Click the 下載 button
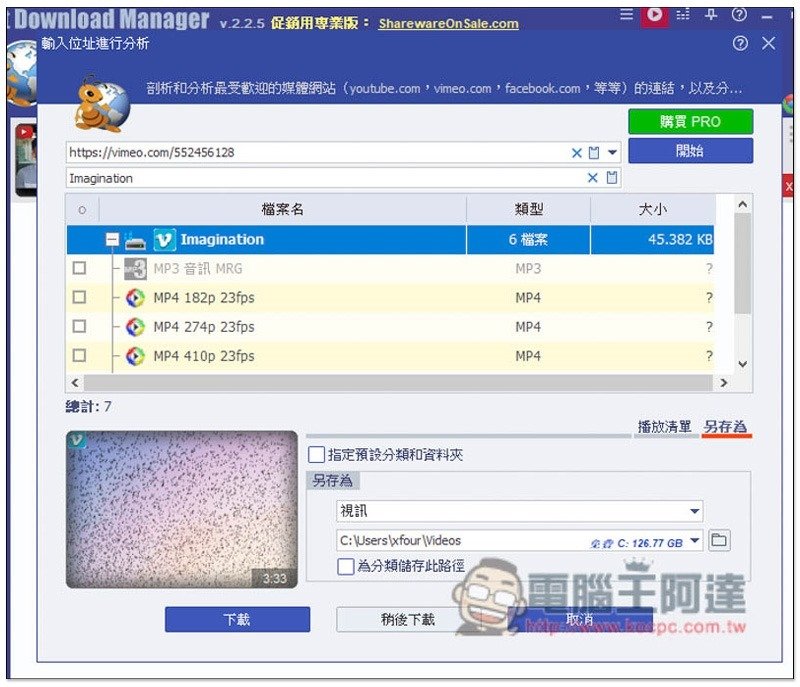The width and height of the screenshot is (800, 687). [237, 620]
